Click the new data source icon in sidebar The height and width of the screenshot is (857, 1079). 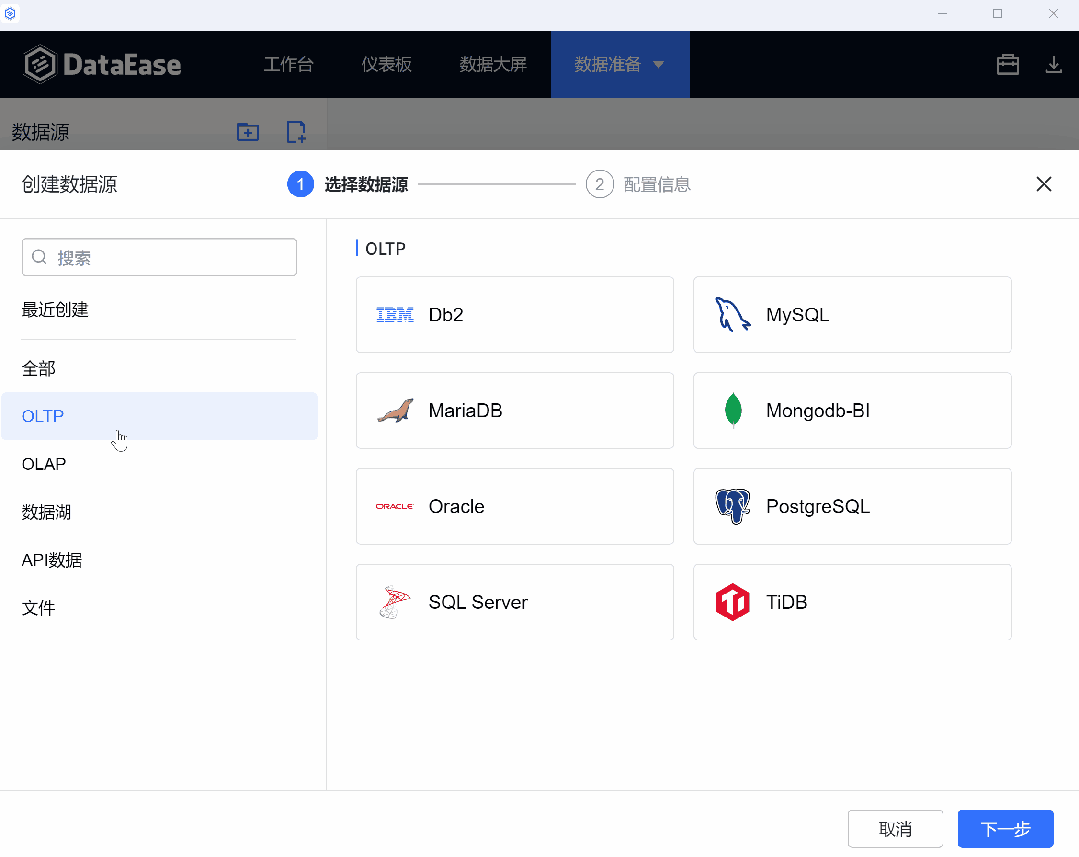coord(296,131)
